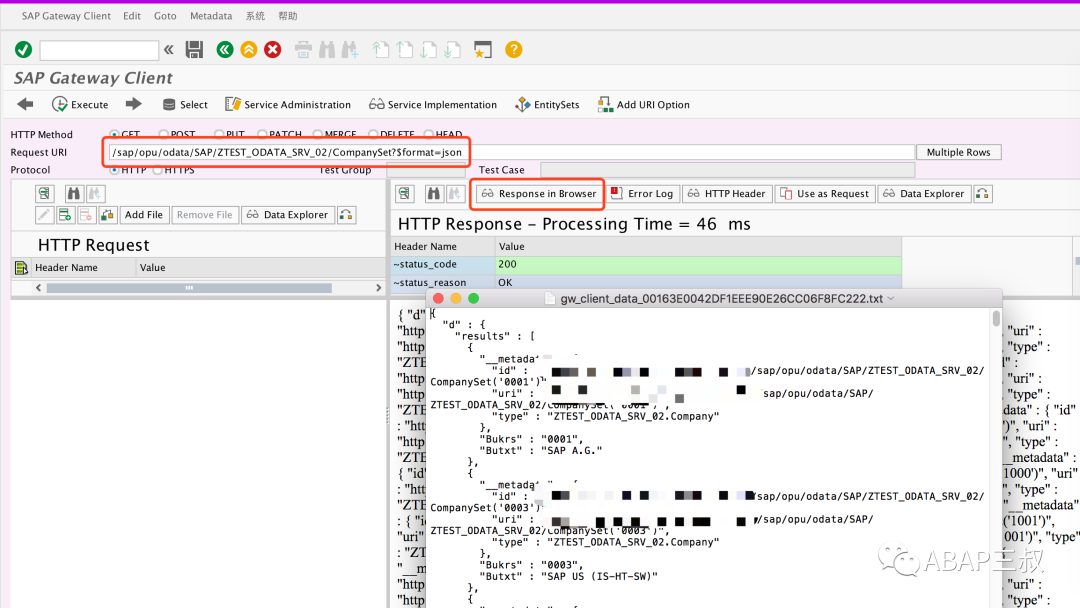
Task: Click the green Back double-arrow icon
Action: point(225,50)
